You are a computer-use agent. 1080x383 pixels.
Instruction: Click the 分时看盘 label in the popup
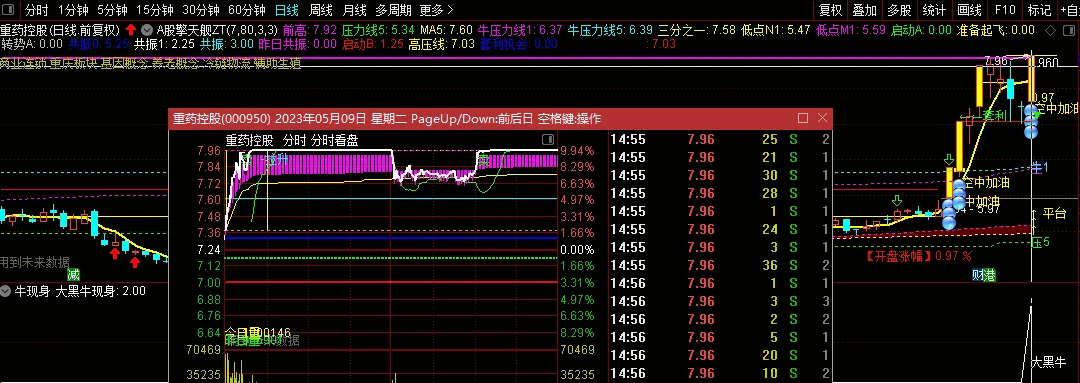(x=334, y=140)
